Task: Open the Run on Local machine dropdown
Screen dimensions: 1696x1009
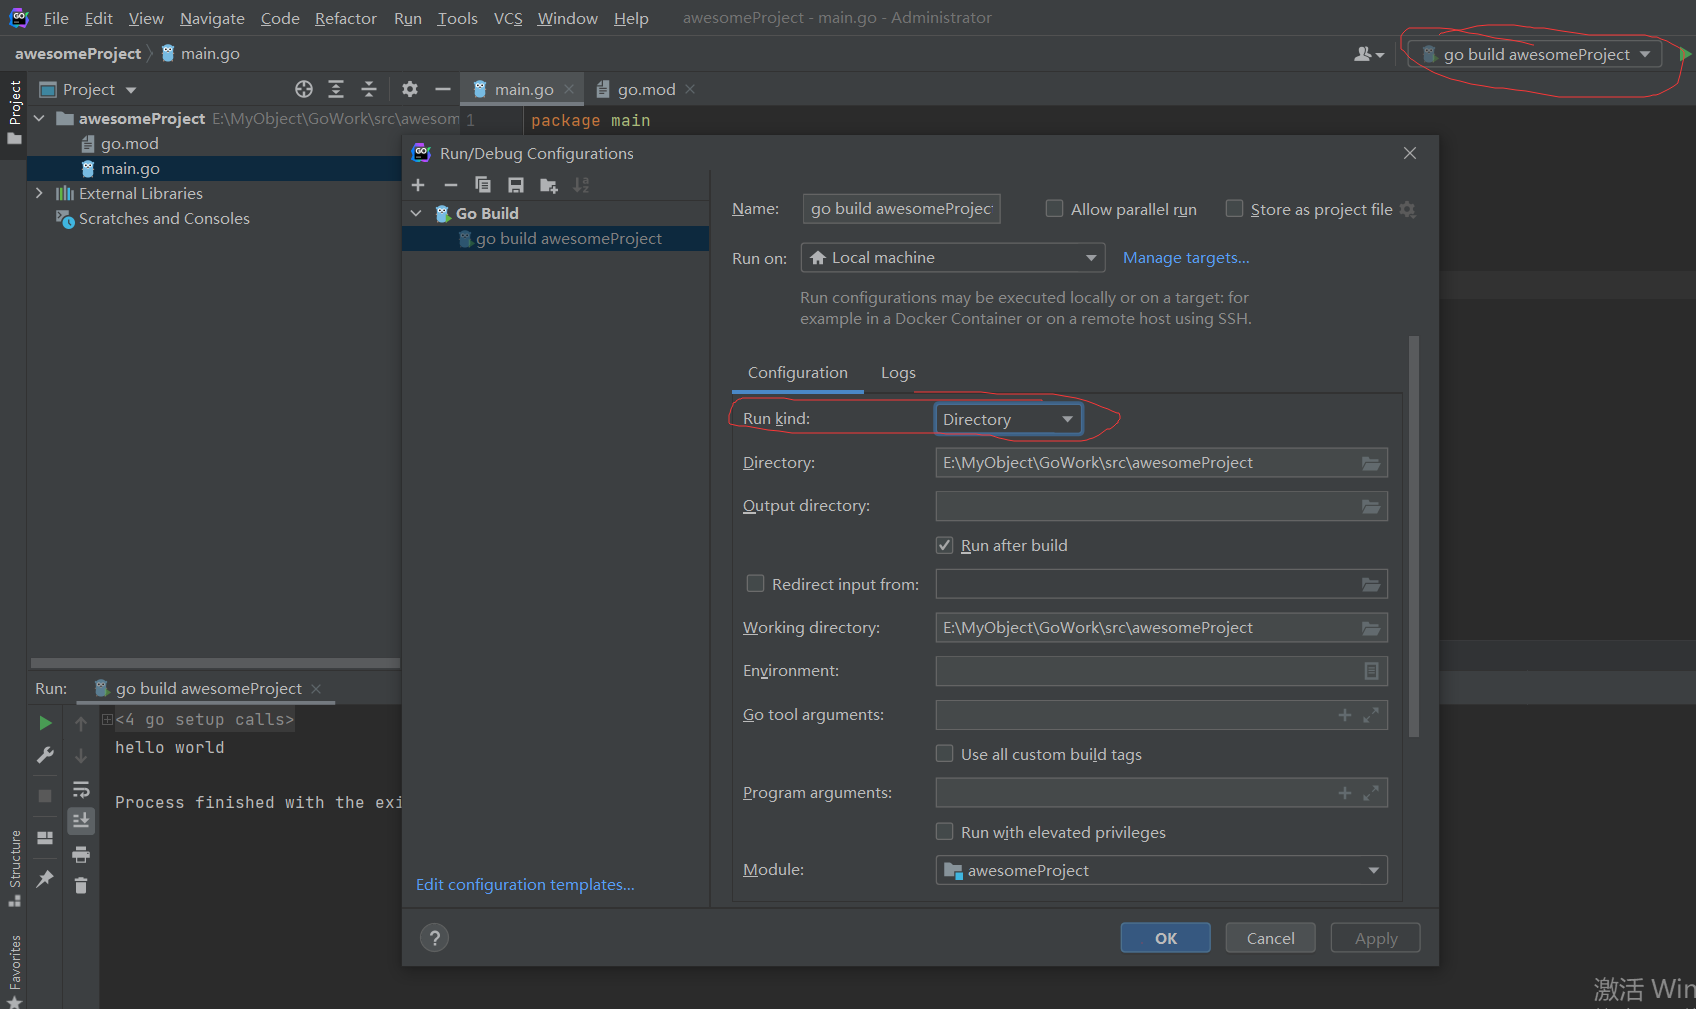Action: pyautogui.click(x=953, y=258)
